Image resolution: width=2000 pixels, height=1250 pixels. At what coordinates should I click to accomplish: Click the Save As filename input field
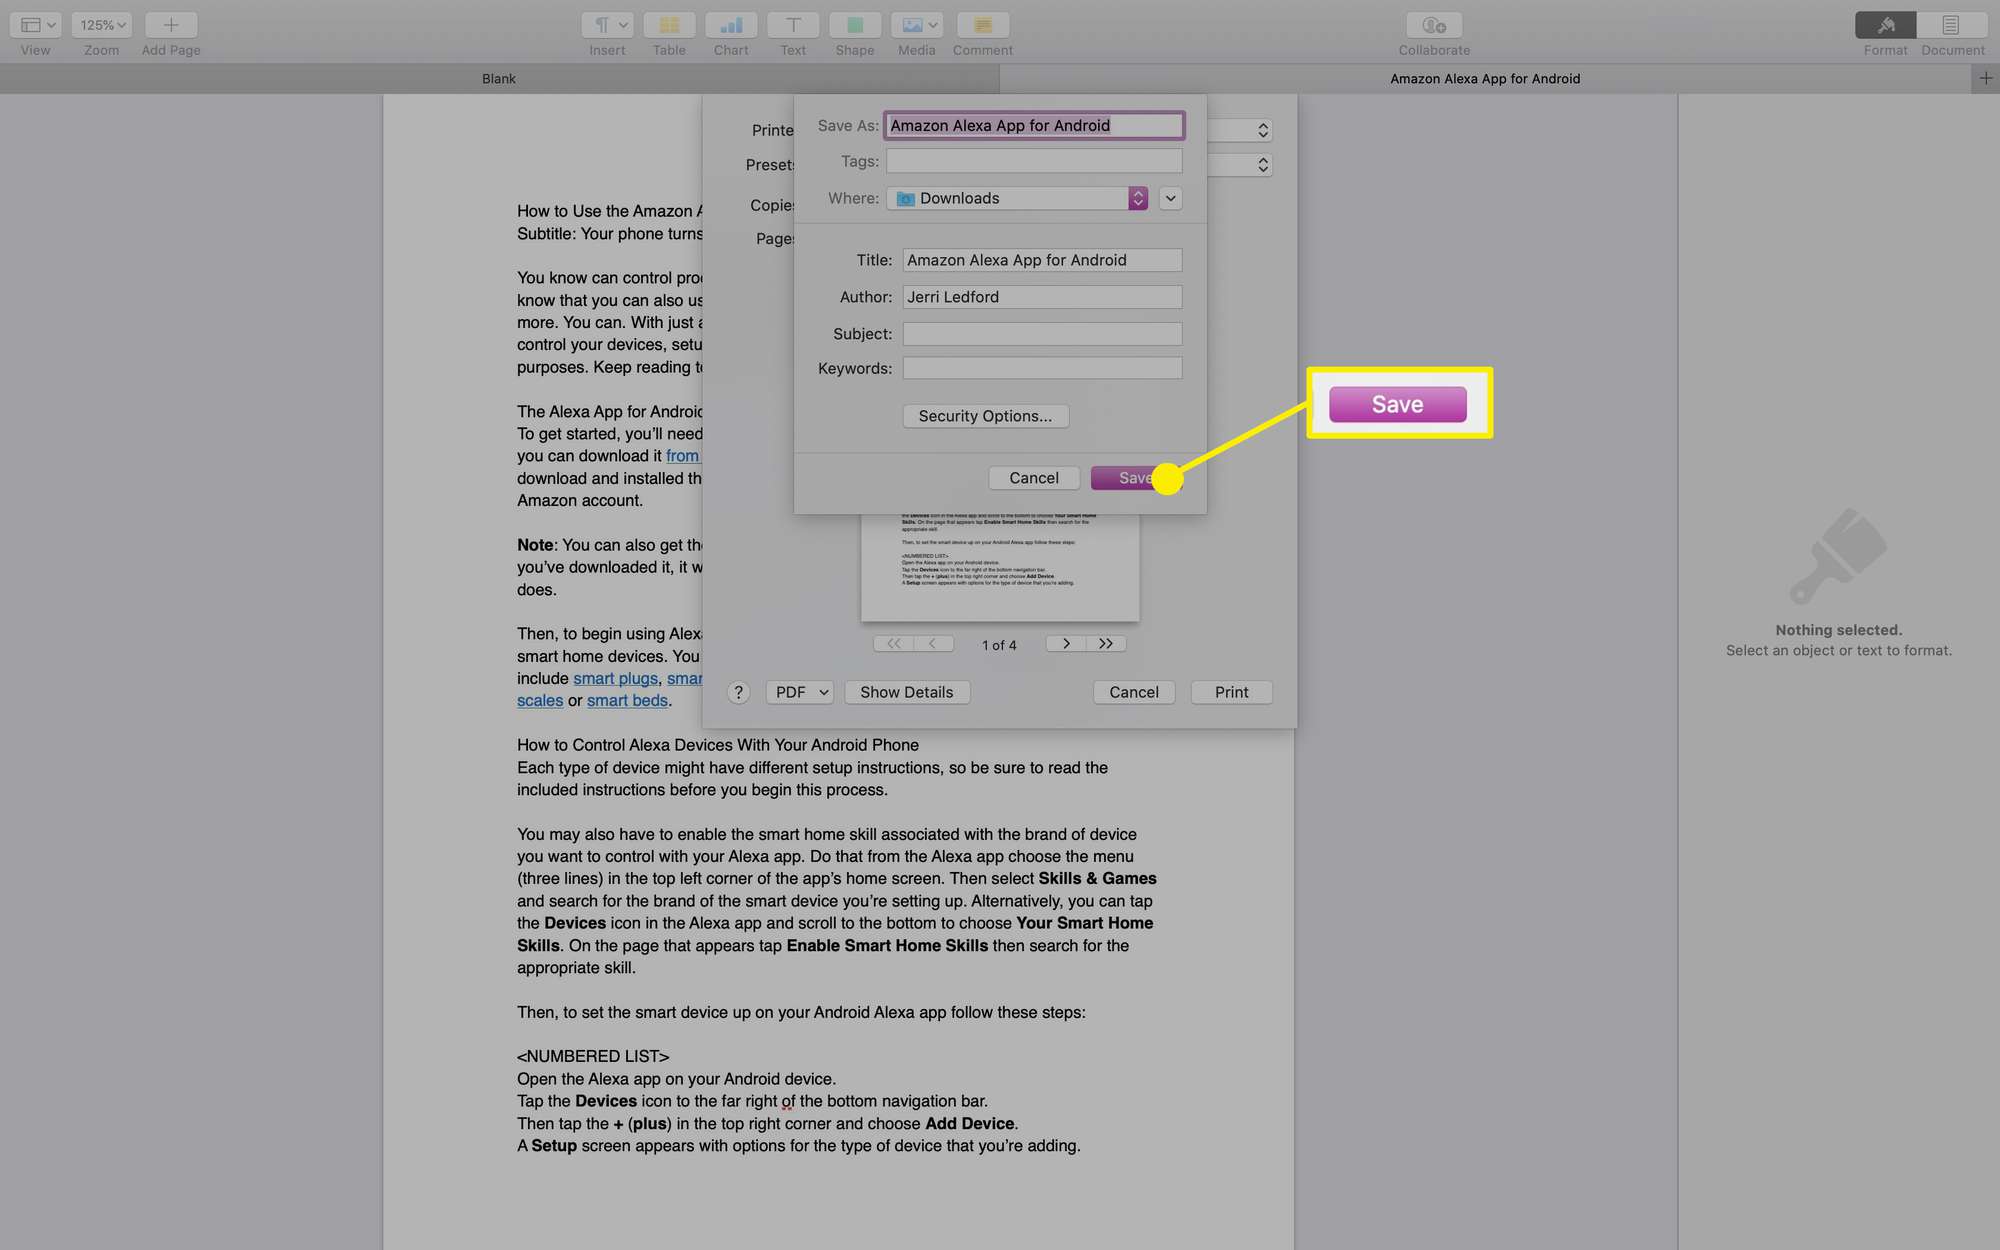[1034, 125]
